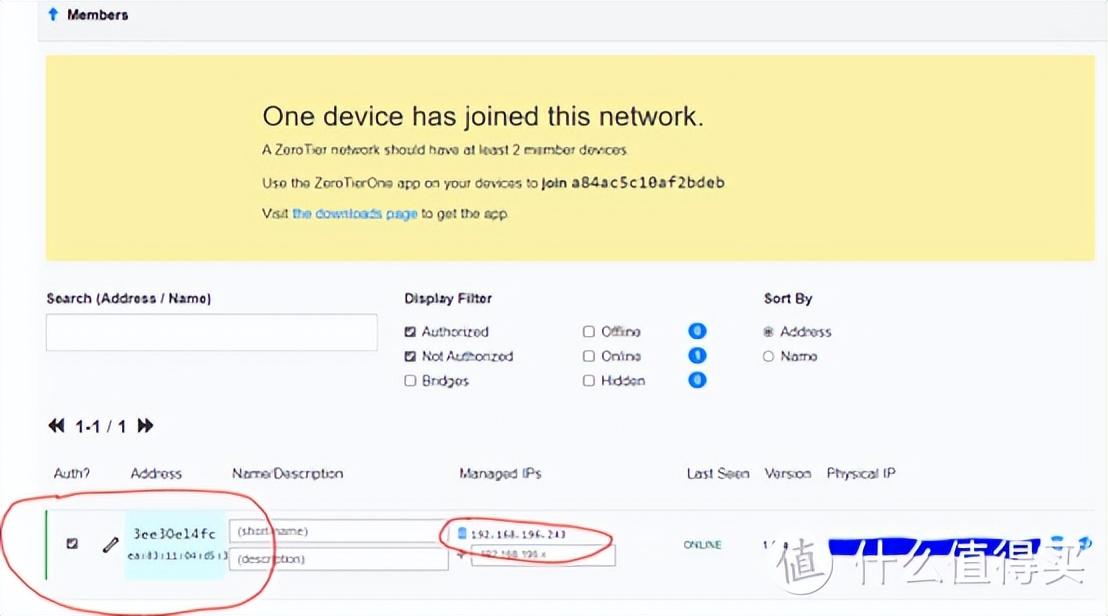
Task: Click the ONLINE status text
Action: tap(702, 545)
